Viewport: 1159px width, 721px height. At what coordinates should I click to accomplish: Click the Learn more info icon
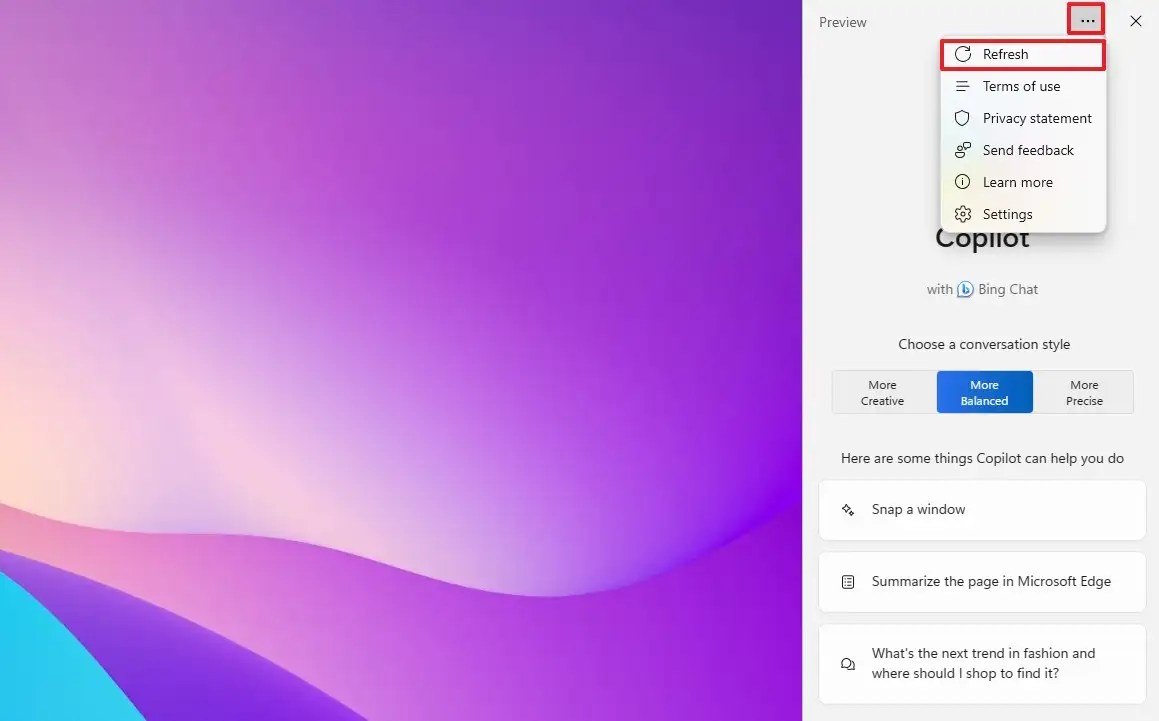pyautogui.click(x=962, y=182)
